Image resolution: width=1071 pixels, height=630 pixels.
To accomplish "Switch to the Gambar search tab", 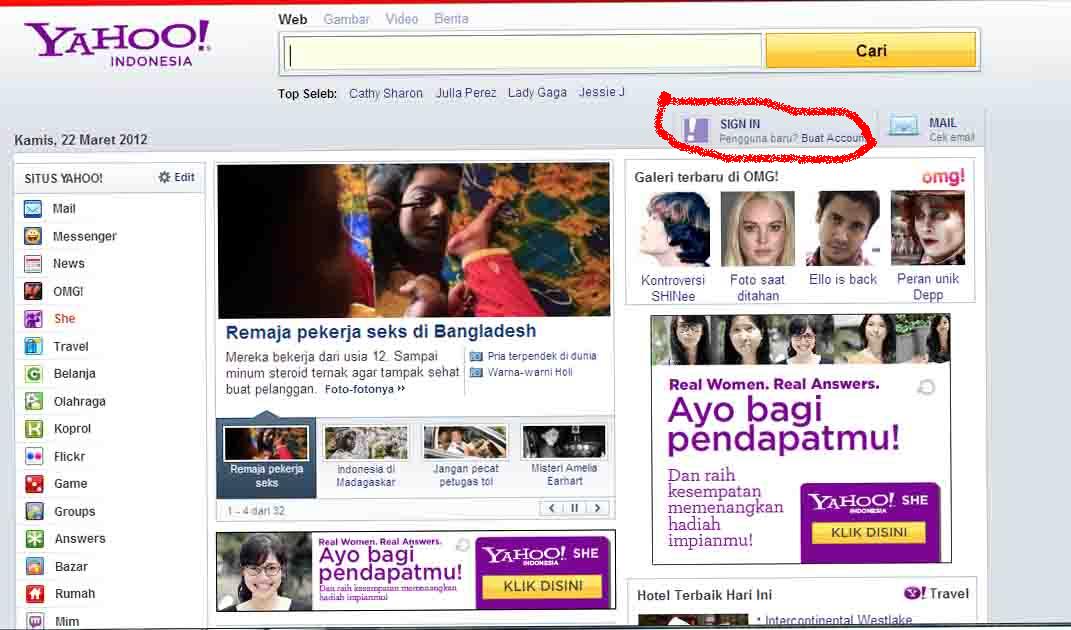I will pyautogui.click(x=346, y=19).
